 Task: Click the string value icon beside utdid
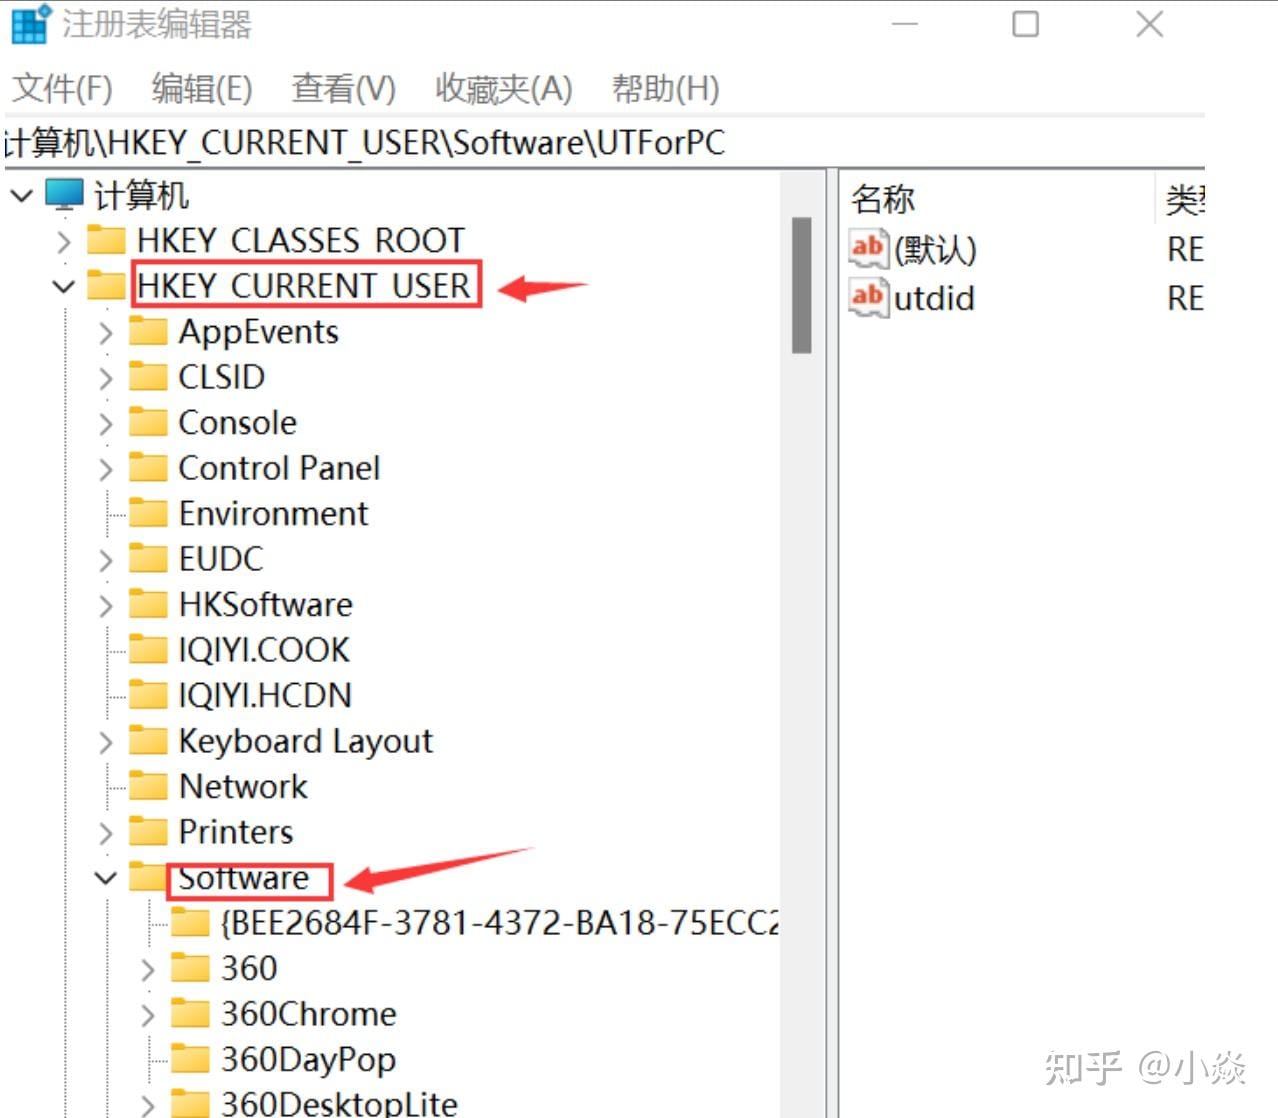point(867,298)
